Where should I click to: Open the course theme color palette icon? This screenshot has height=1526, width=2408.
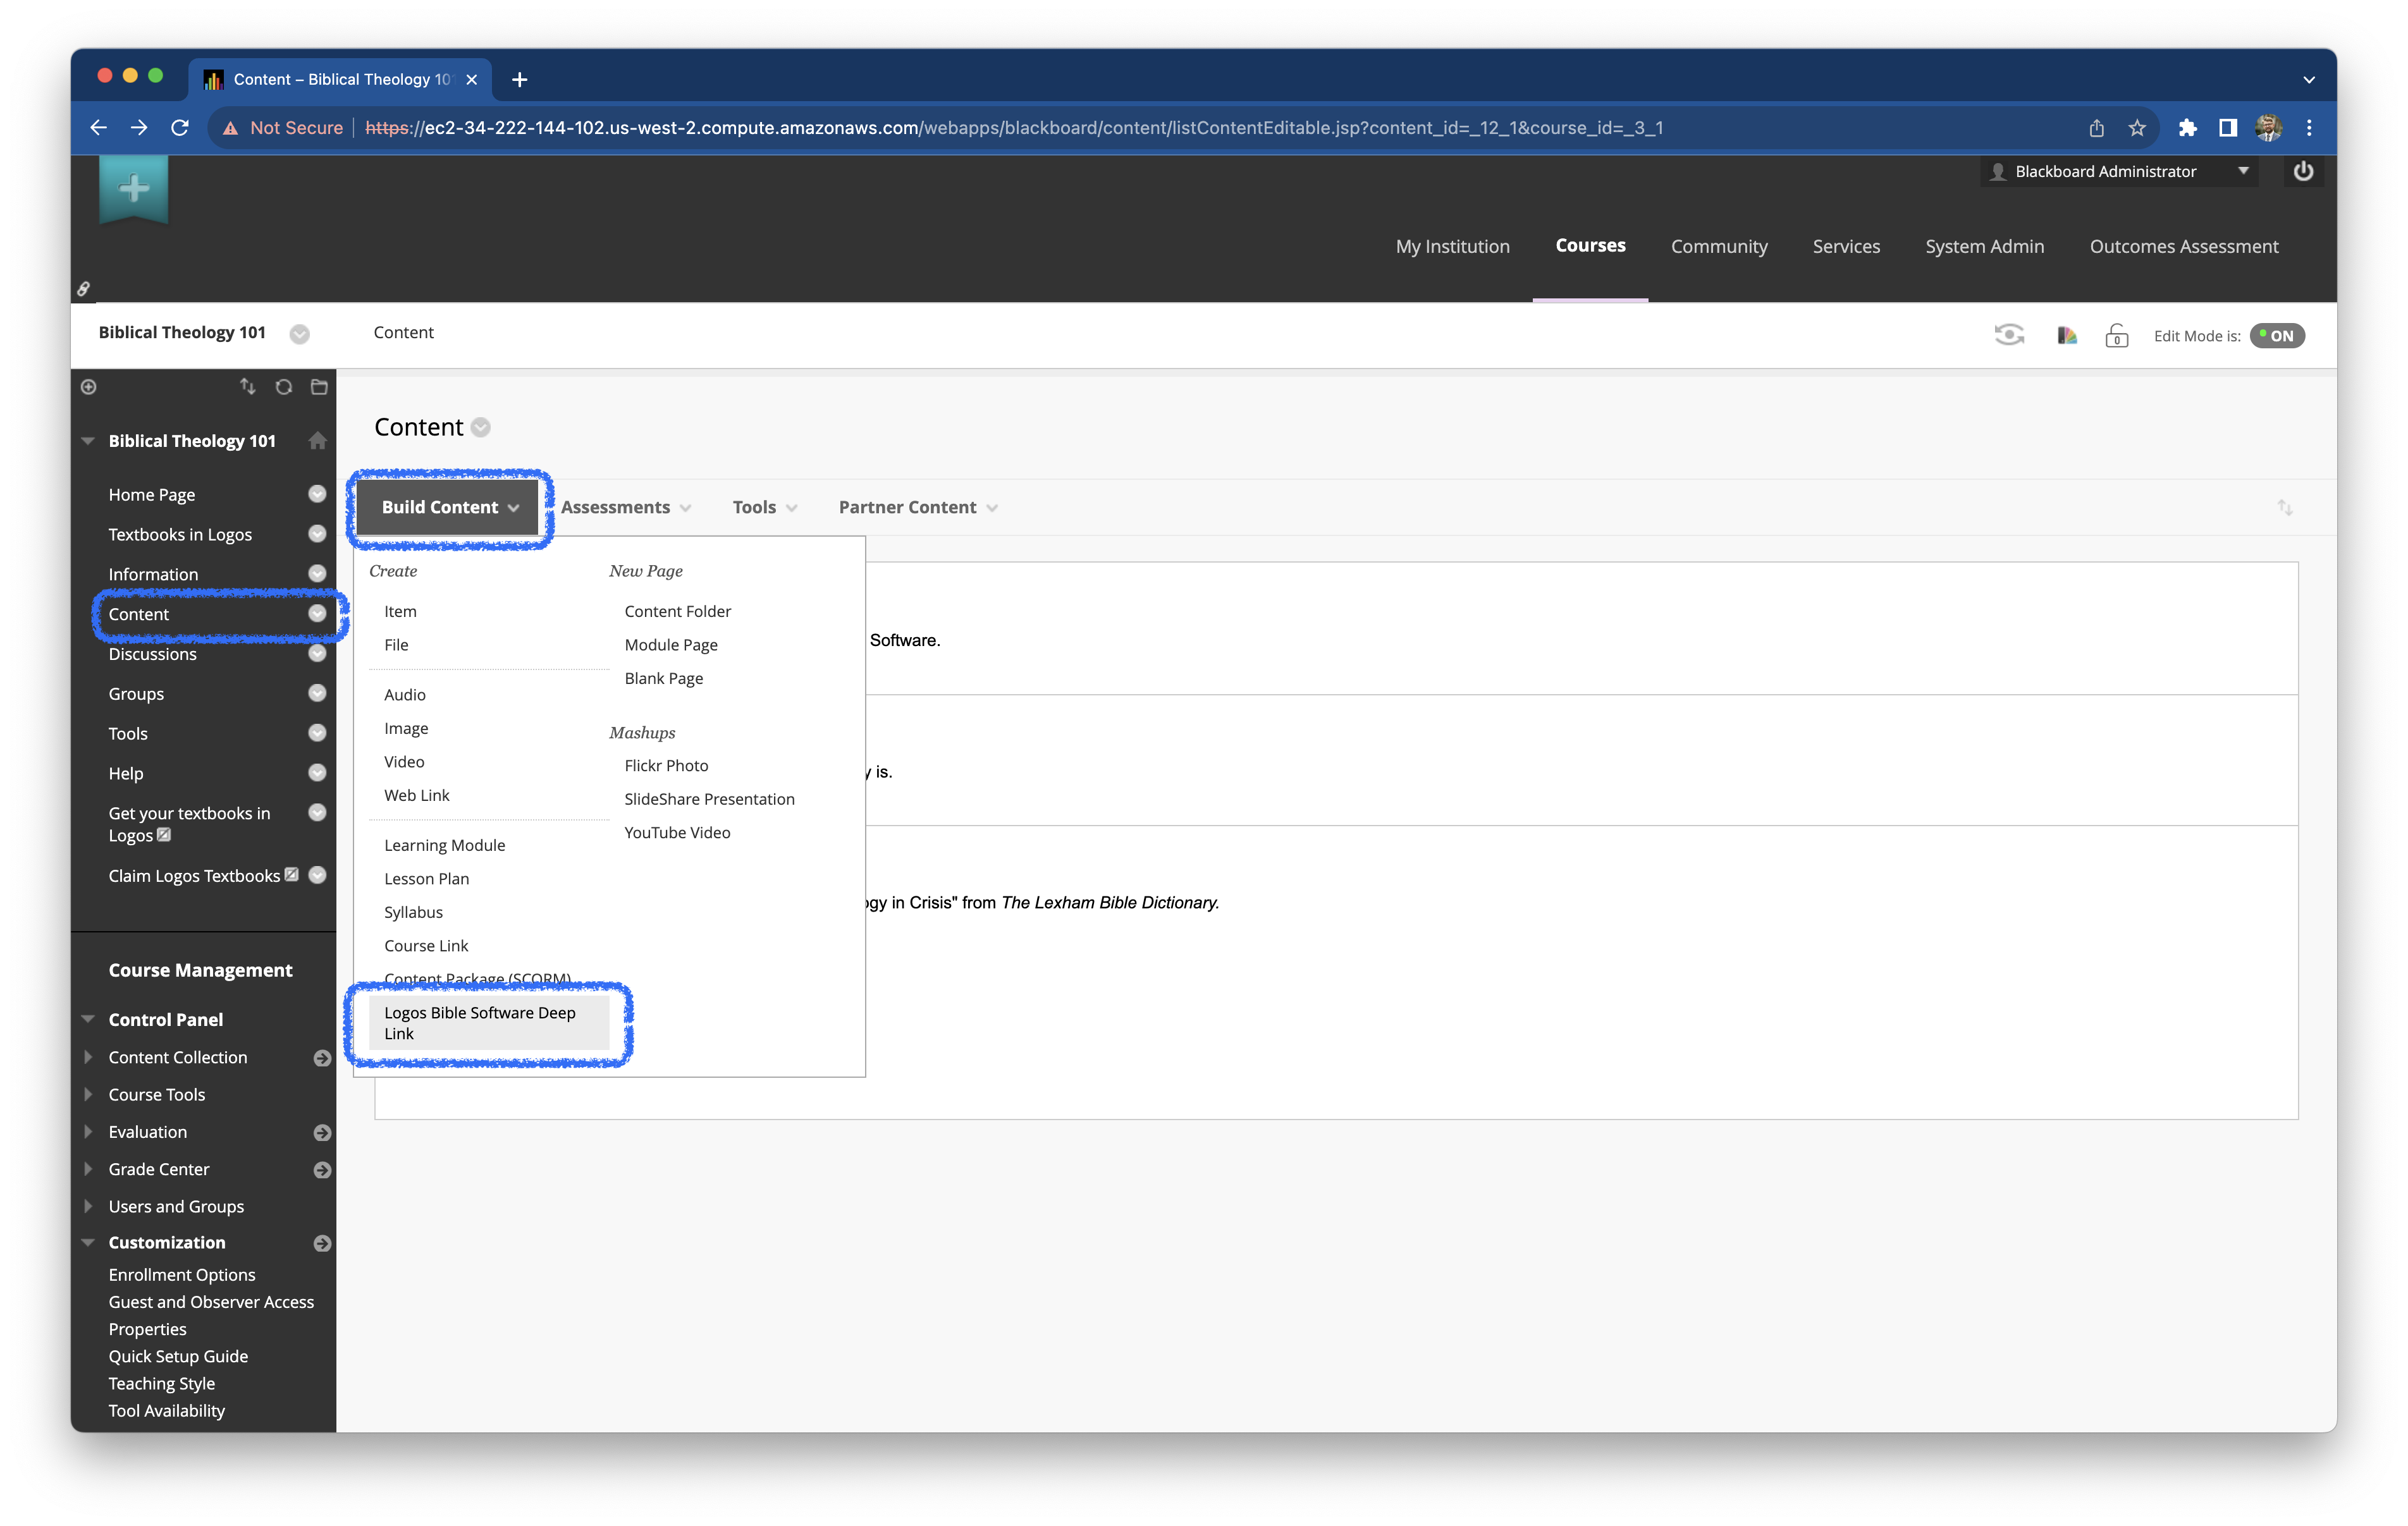click(2066, 335)
